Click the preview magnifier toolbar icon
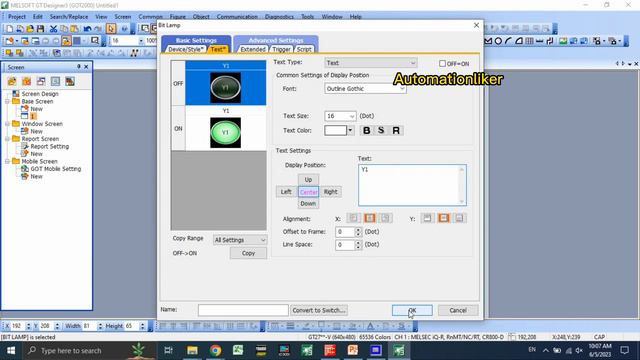The width and height of the screenshot is (640, 360). tap(95, 41)
